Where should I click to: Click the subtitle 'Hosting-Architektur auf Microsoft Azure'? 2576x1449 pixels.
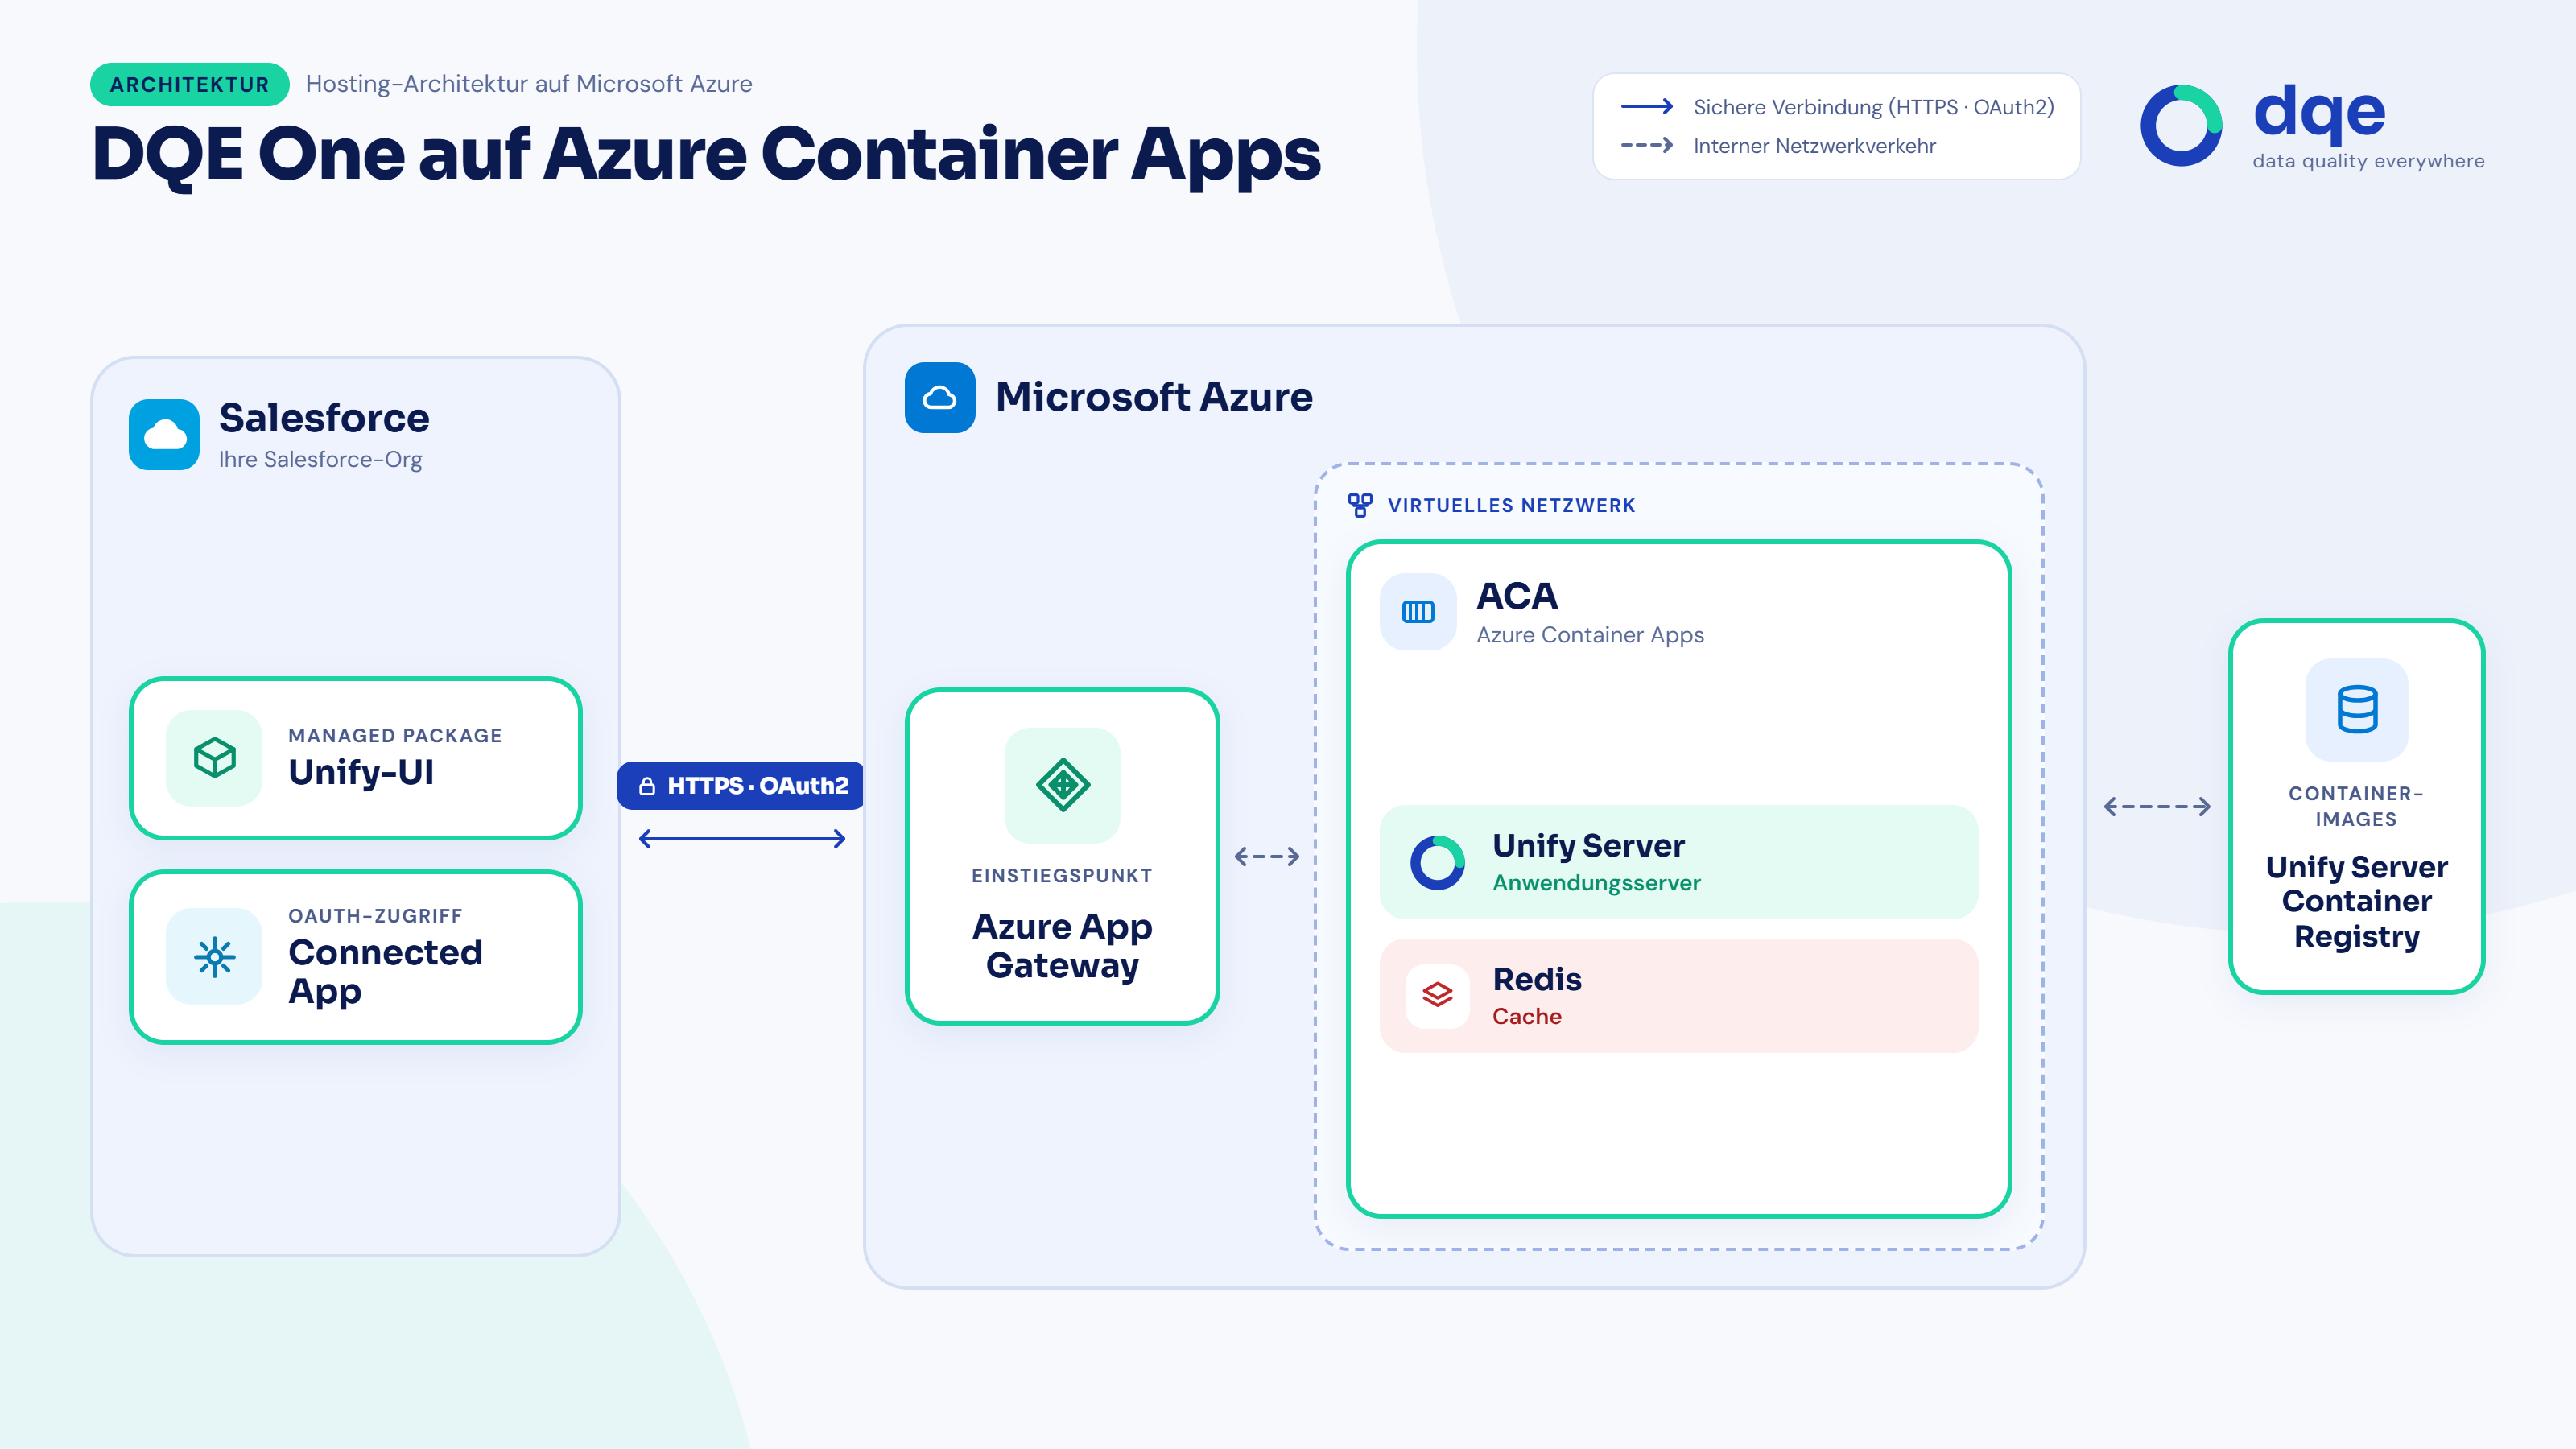coord(529,84)
